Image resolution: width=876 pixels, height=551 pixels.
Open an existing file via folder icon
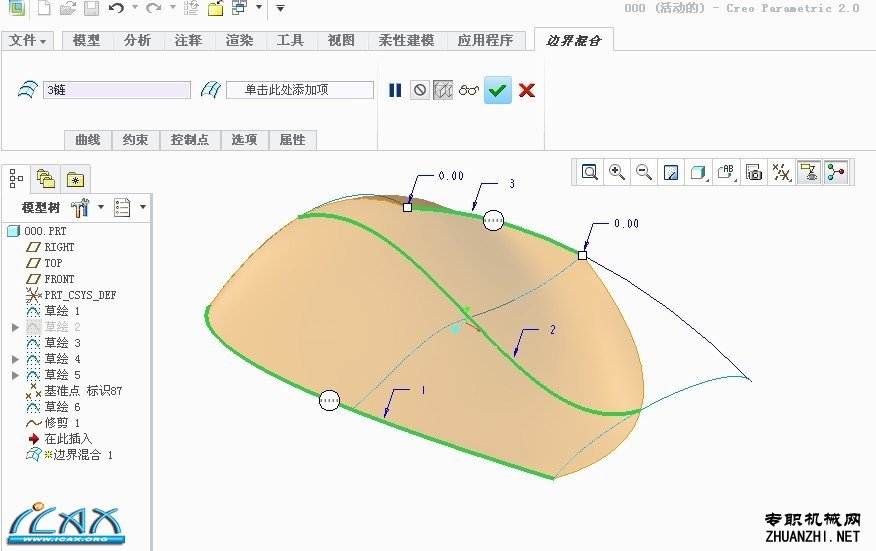[67, 8]
